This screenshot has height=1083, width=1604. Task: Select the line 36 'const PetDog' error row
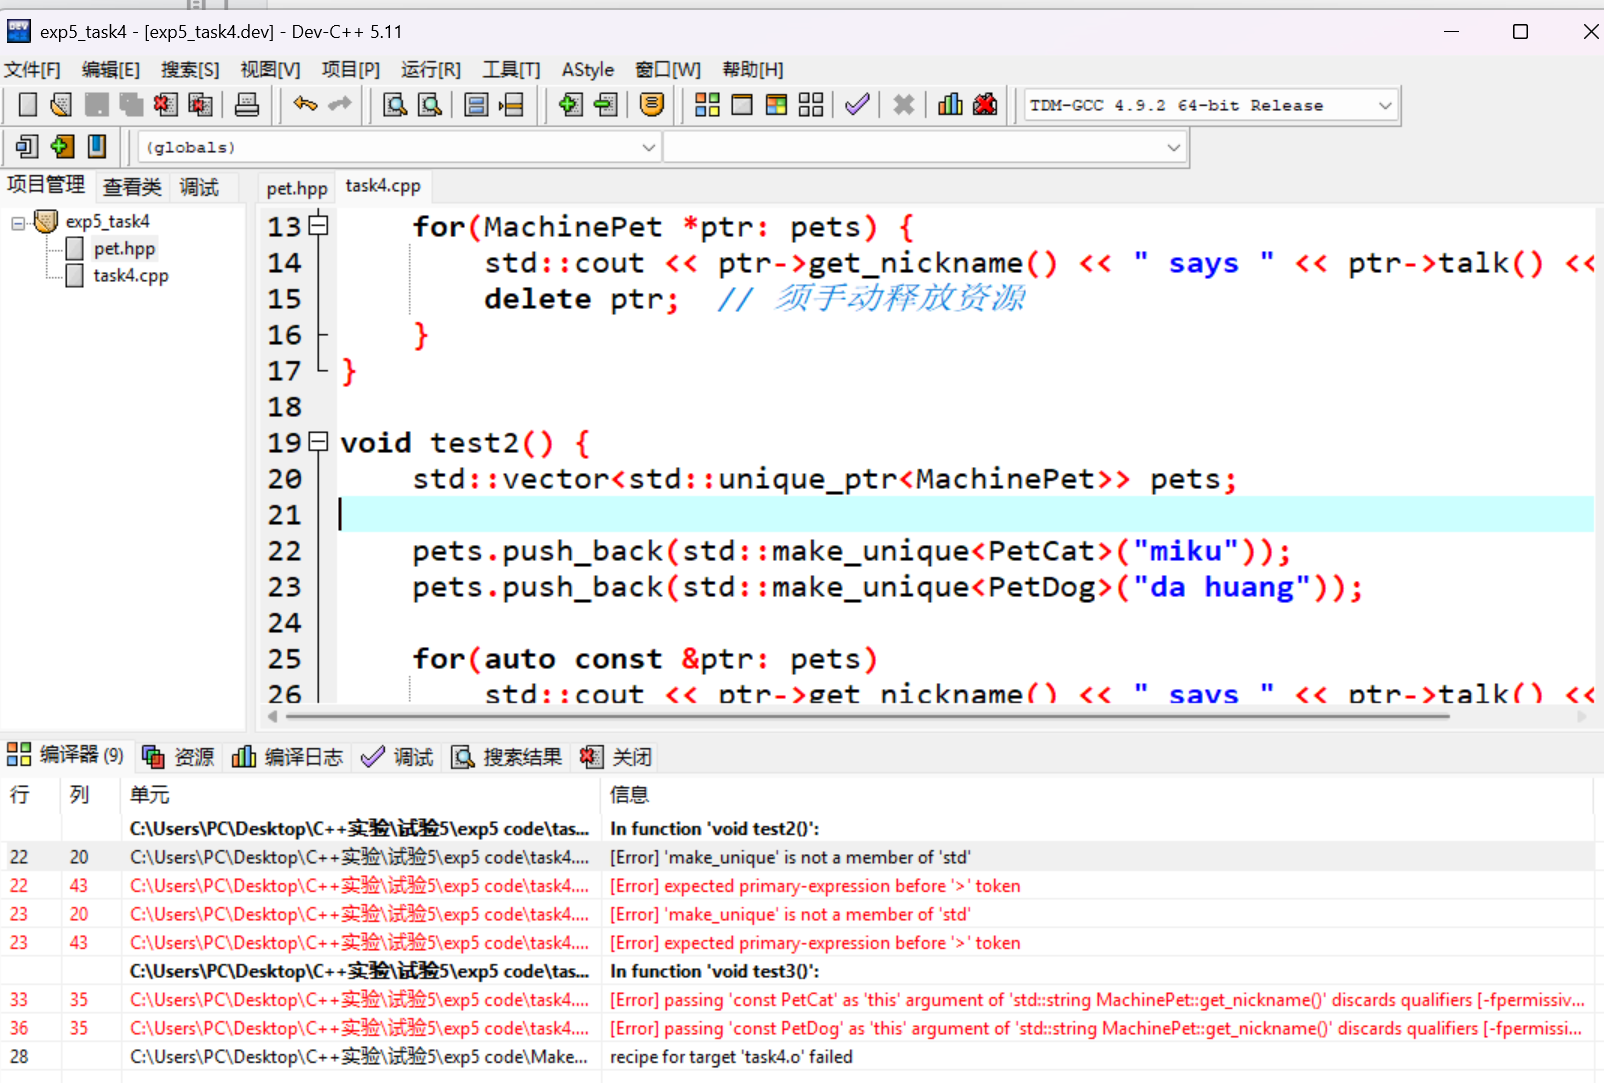coord(798,1028)
